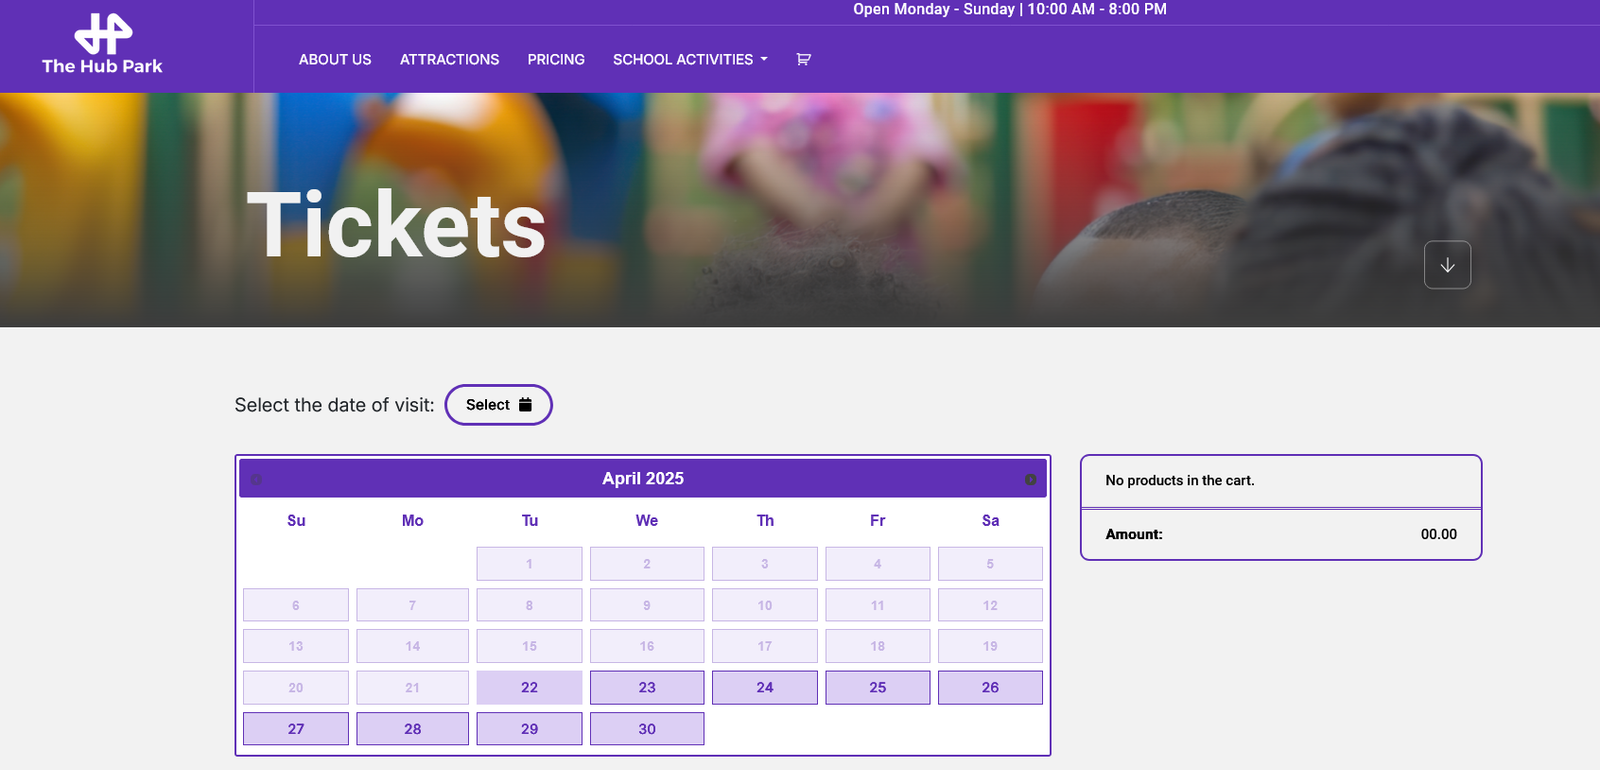Click the 'We' weekday header
This screenshot has height=770, width=1600.
[x=647, y=521]
